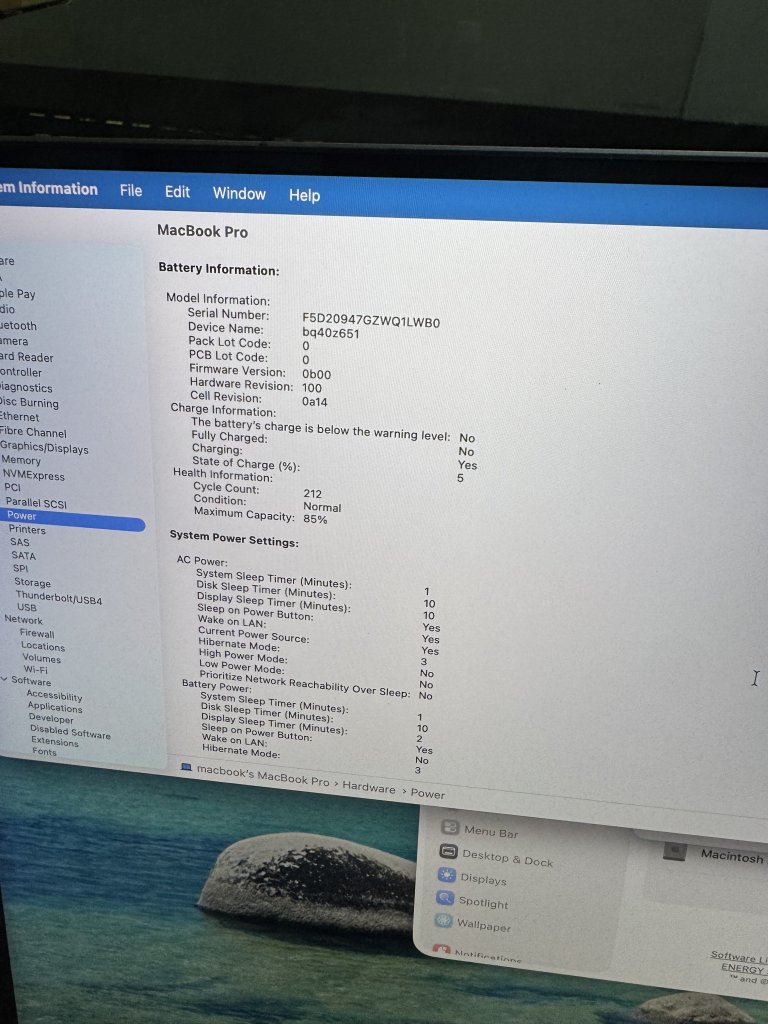Select Fibre Channel in the sidebar
This screenshot has width=768, height=1024.
tap(33, 432)
